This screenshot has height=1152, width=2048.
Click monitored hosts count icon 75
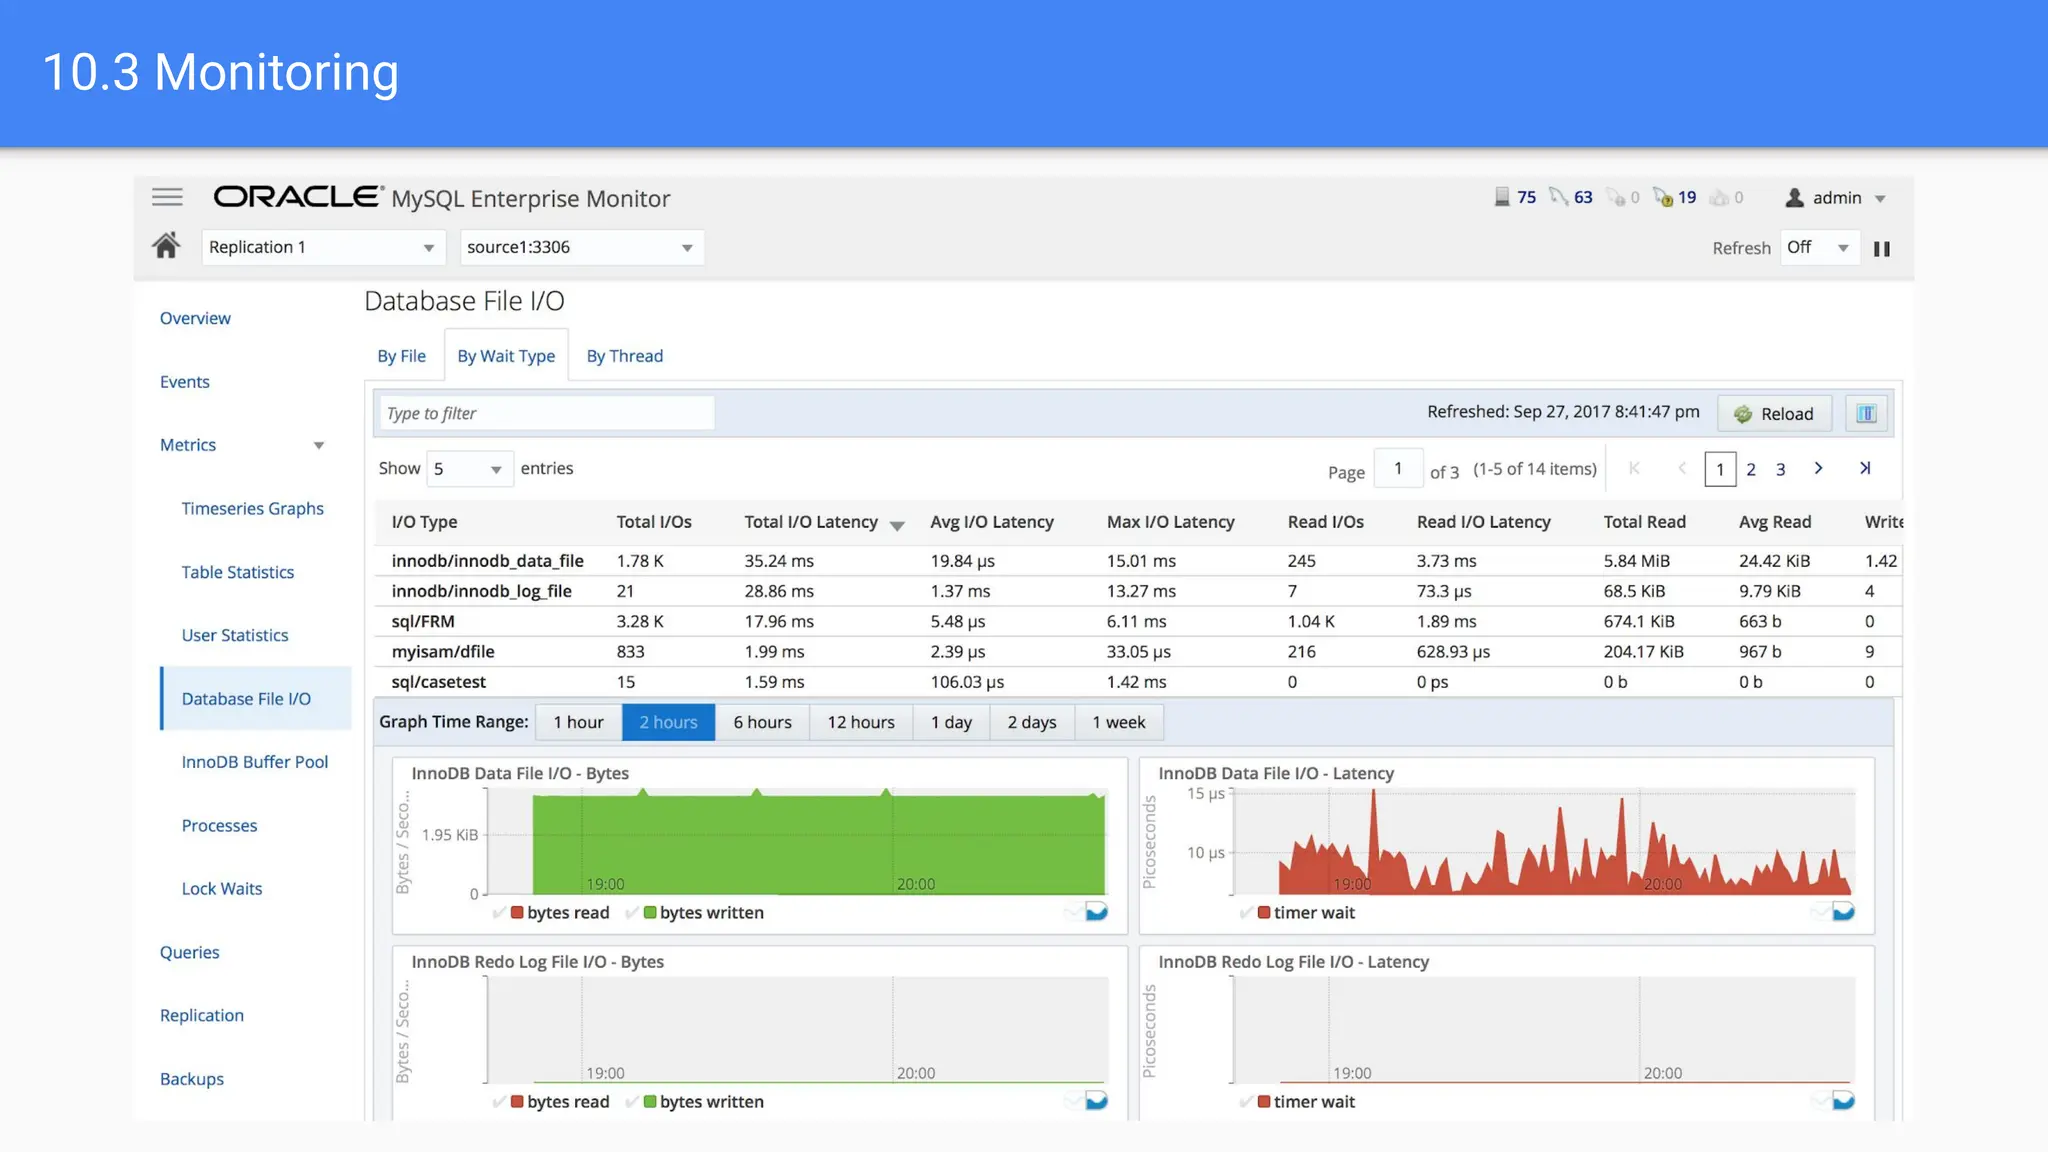1502,197
